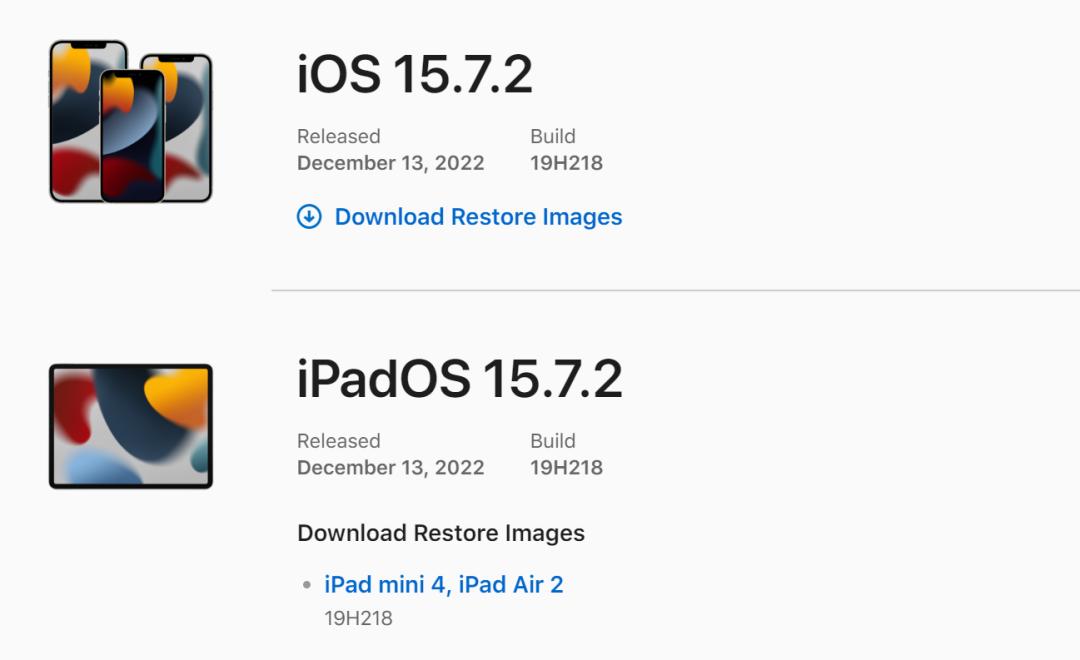Screen dimensions: 1080x660
Task: Select the iPhone devices artwork for iOS 15.7.2
Action: coord(130,120)
